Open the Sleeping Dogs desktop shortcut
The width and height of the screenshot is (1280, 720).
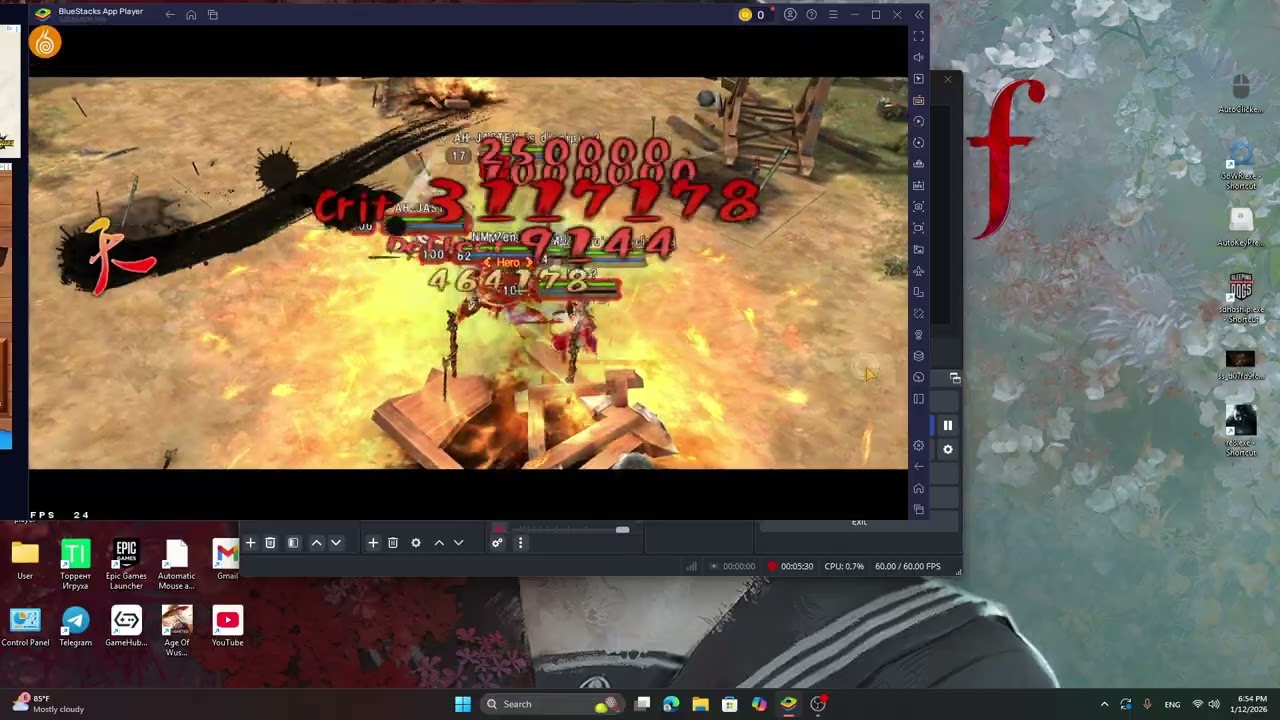(1241, 299)
